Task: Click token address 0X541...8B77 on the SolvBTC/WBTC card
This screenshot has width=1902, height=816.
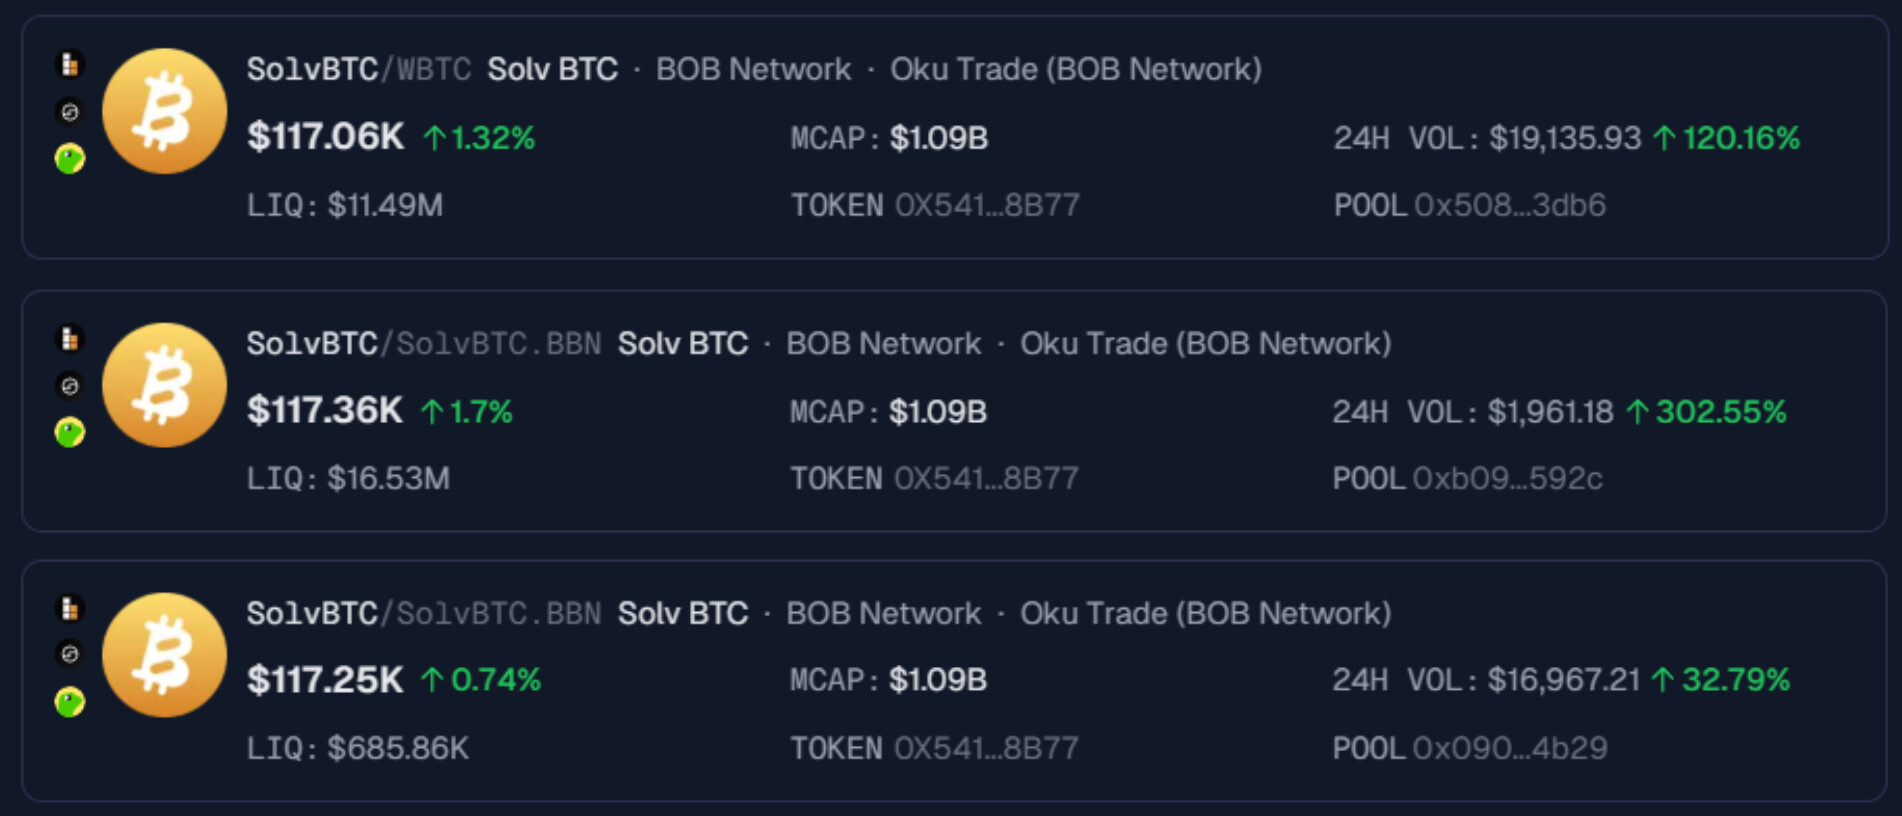Action: point(986,205)
